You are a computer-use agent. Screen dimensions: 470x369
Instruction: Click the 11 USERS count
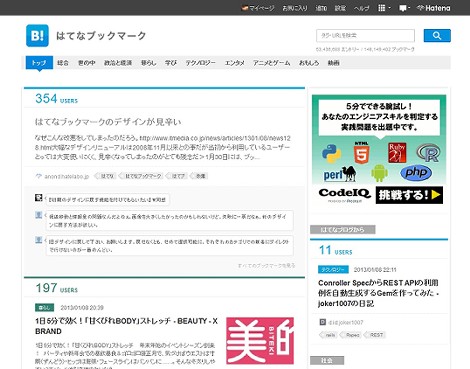pos(335,250)
